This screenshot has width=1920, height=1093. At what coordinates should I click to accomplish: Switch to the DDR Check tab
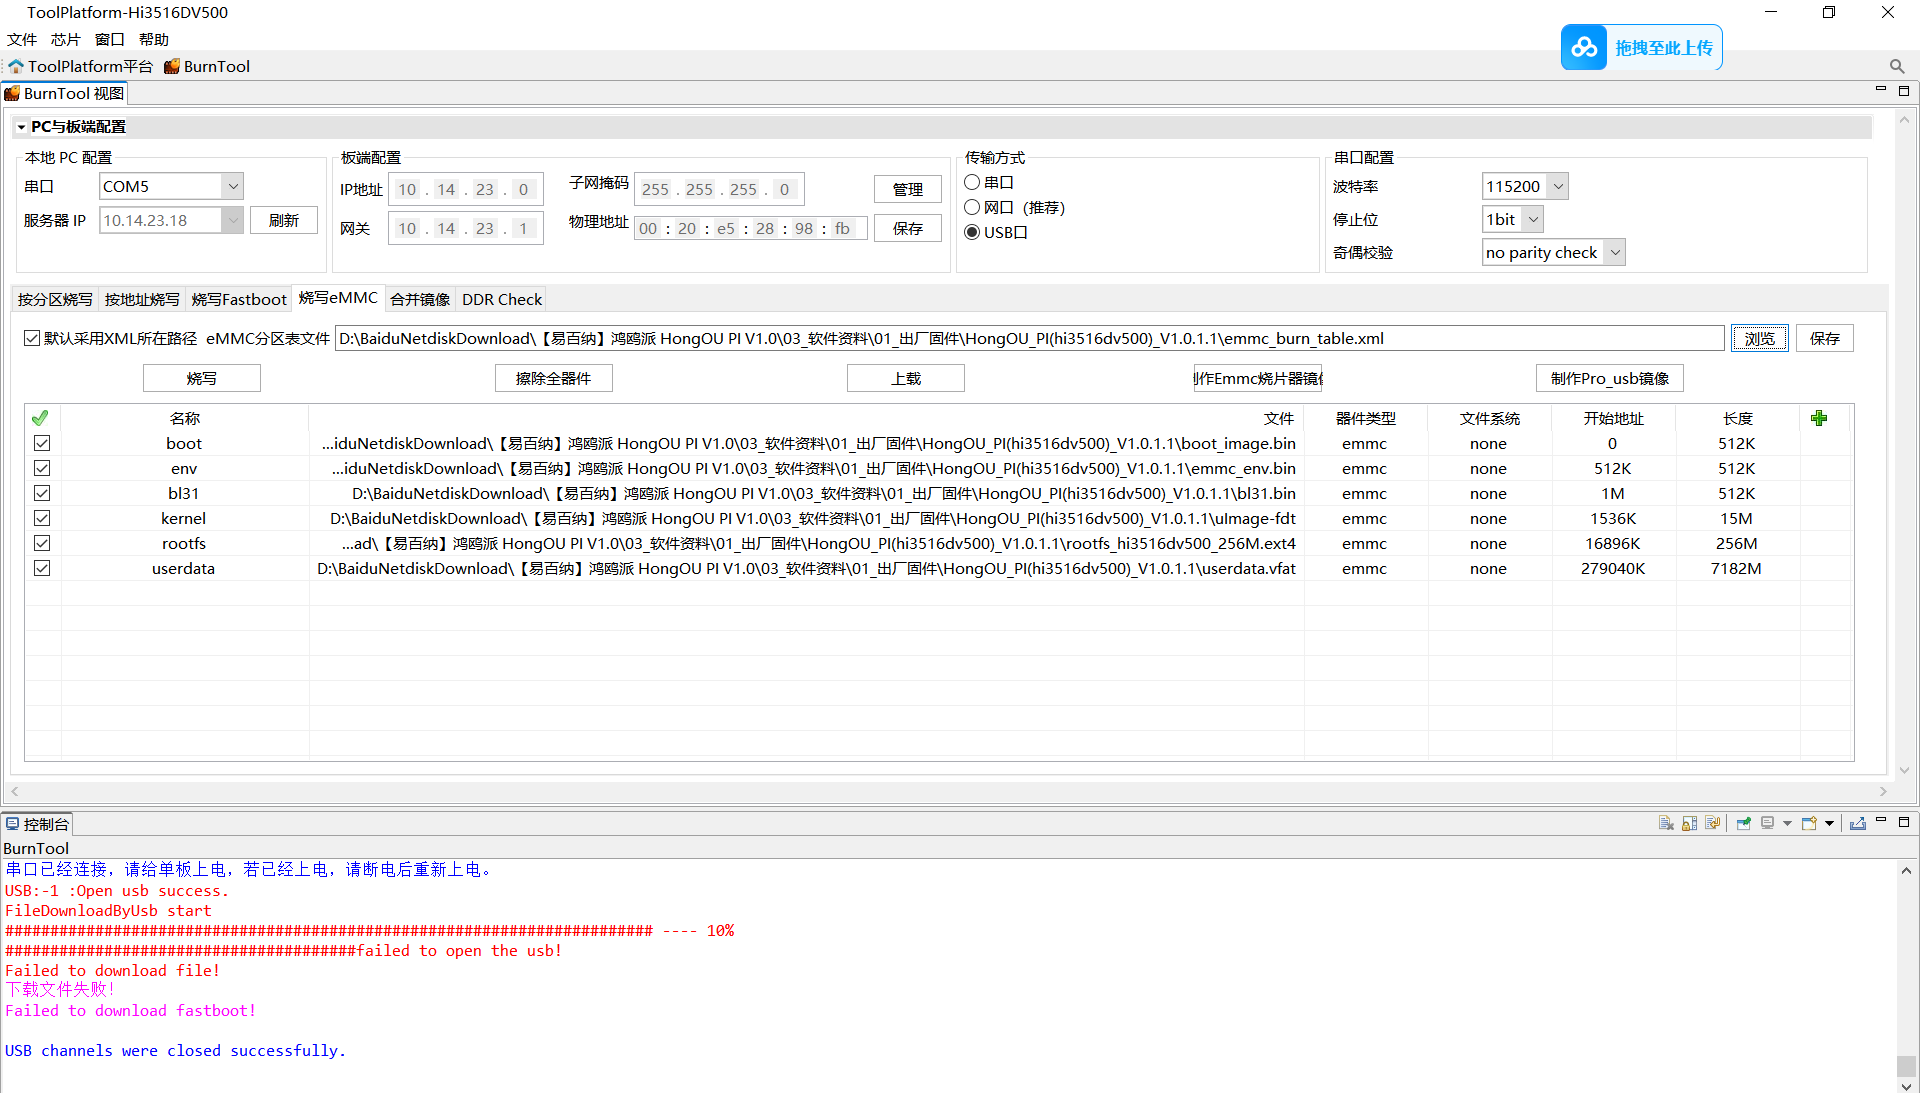pyautogui.click(x=501, y=299)
